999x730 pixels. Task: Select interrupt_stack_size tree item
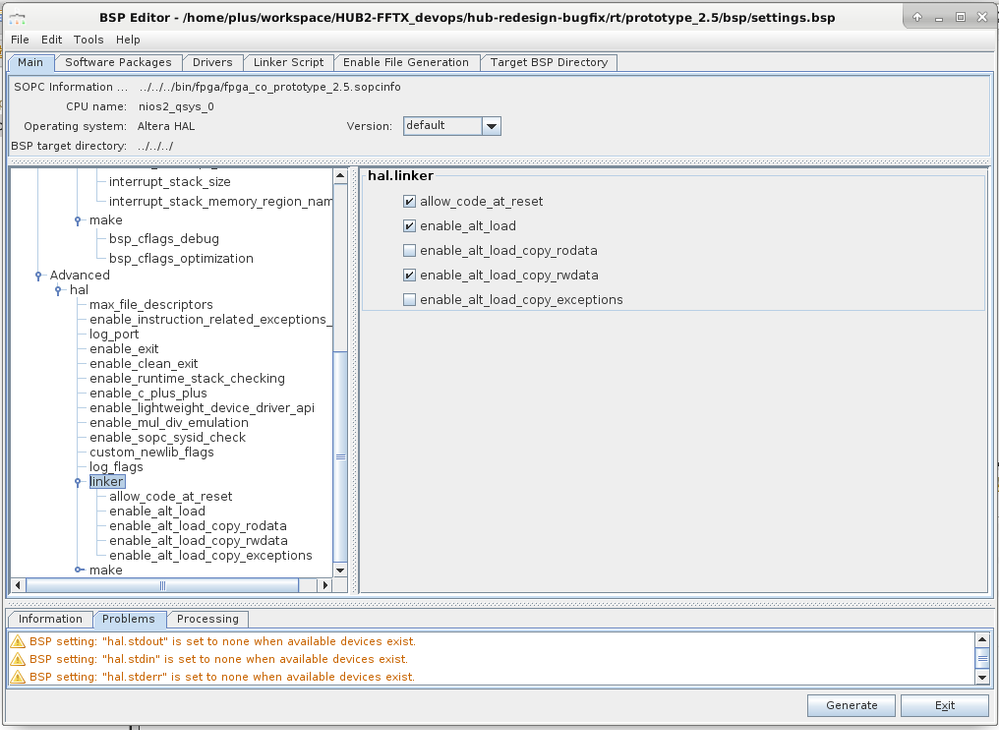[169, 182]
